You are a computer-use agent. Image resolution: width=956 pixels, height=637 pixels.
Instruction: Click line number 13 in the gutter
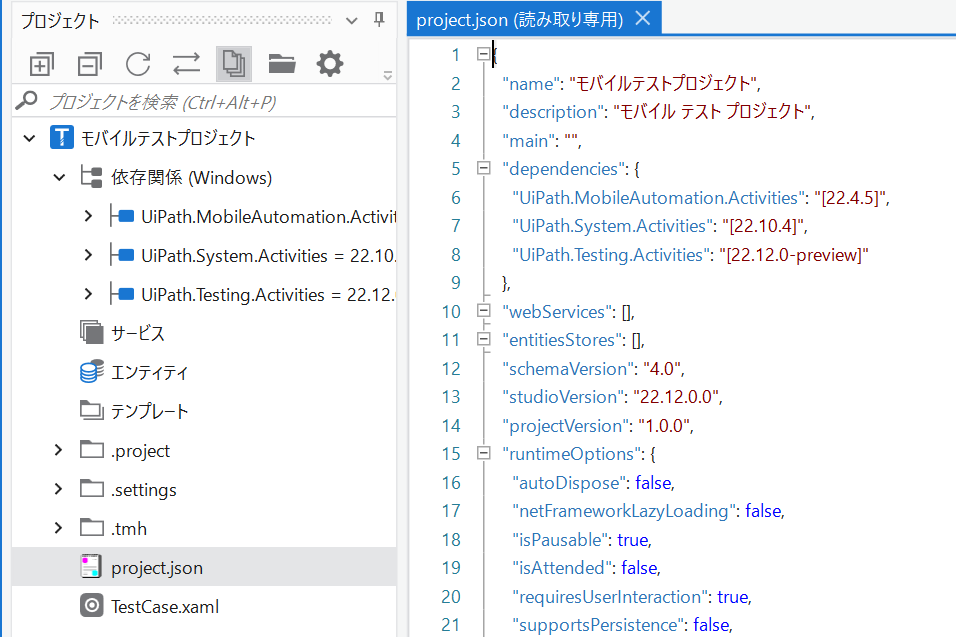(451, 397)
